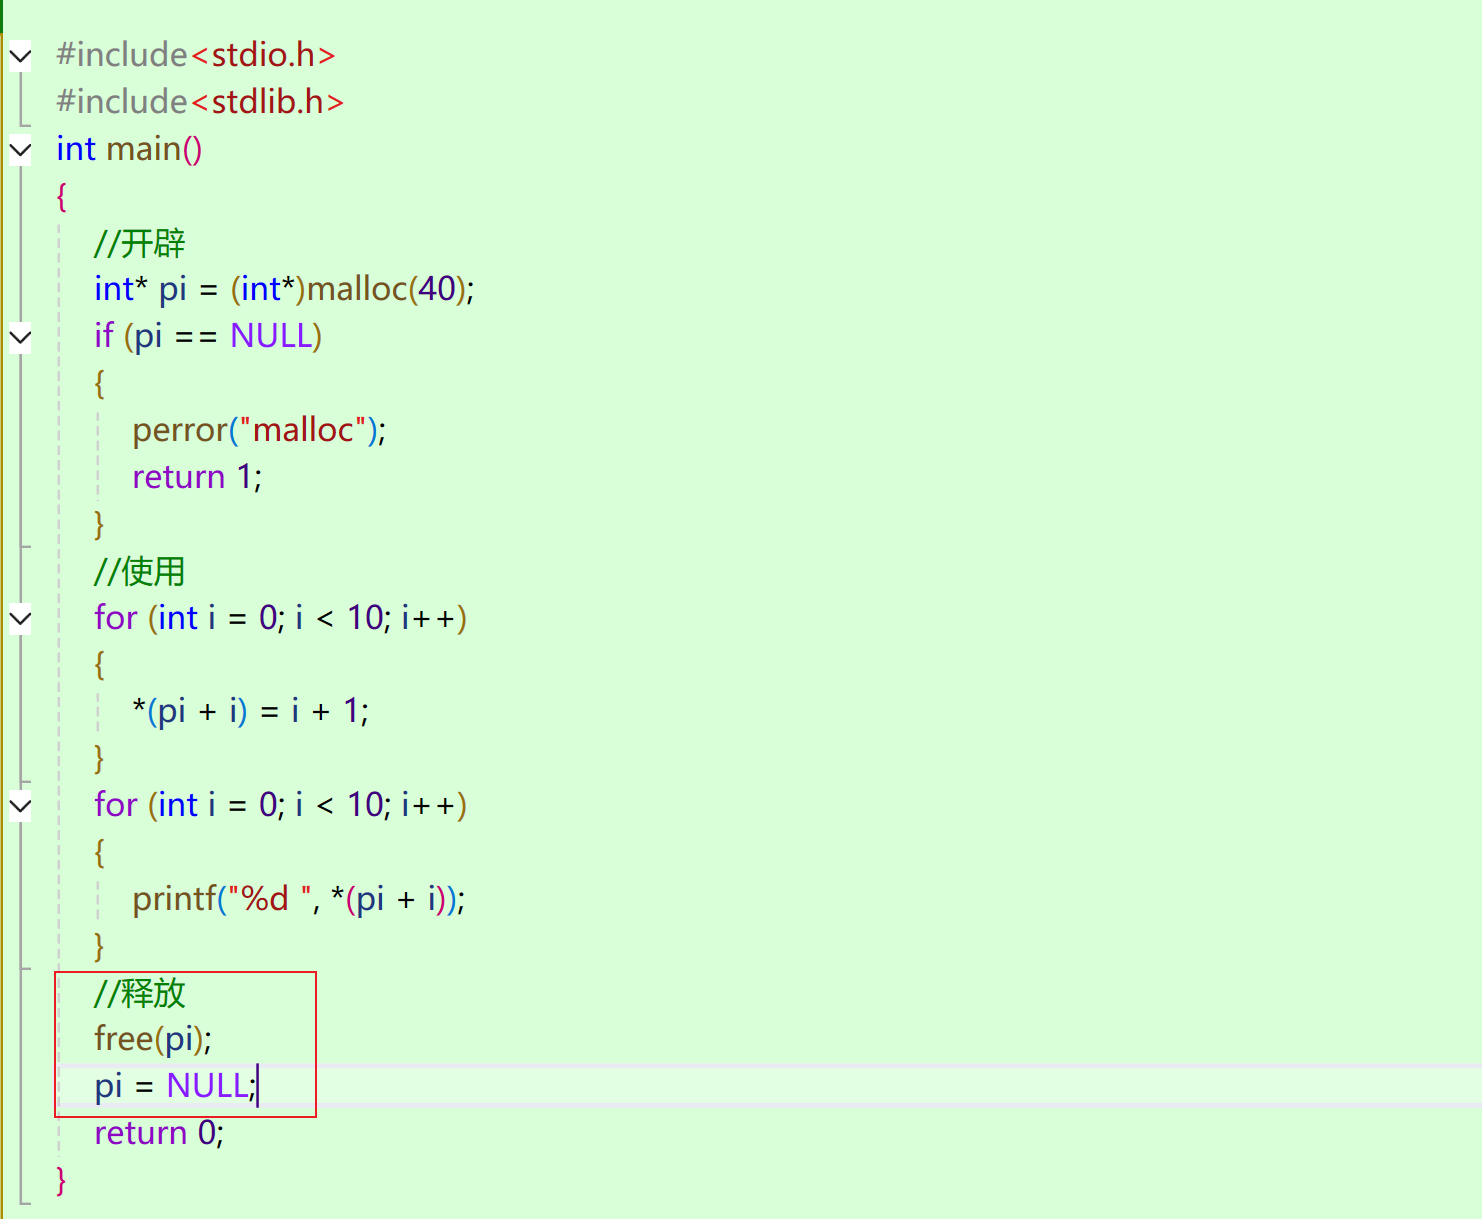Click the //使用 comment
1482x1219 pixels.
pos(140,571)
